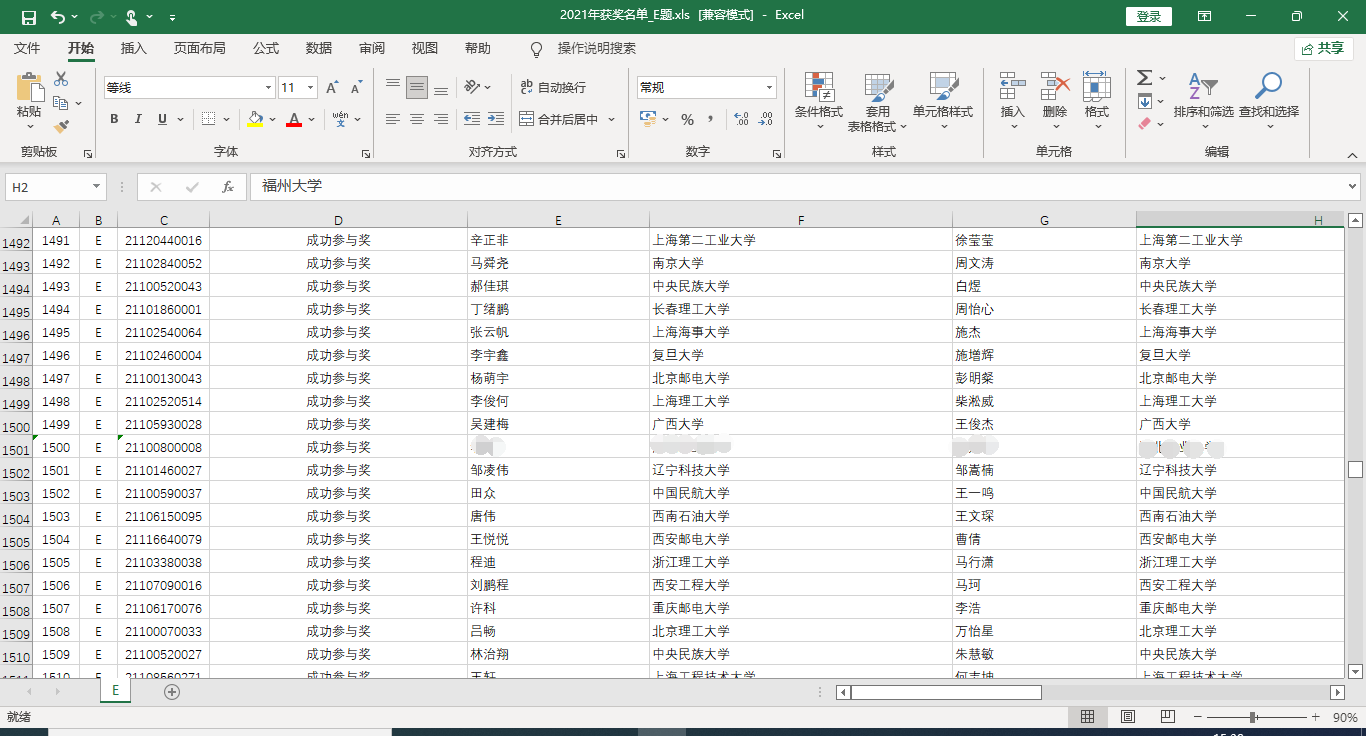Image resolution: width=1366 pixels, height=736 pixels.
Task: Expand the formula bar
Action: coord(1353,187)
